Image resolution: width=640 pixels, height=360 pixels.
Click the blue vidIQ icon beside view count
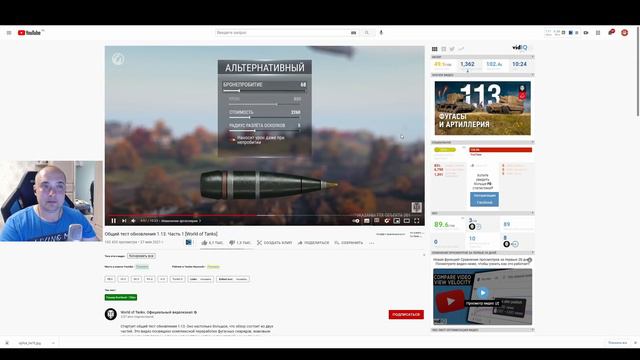pos(189,242)
